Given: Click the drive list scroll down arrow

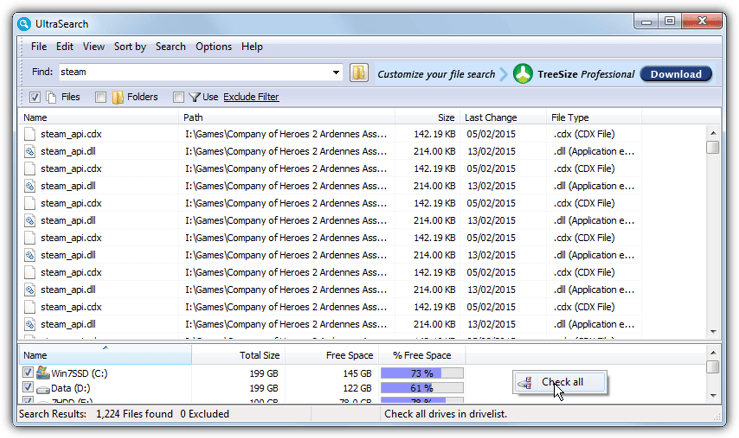Looking at the screenshot, I should tap(713, 395).
